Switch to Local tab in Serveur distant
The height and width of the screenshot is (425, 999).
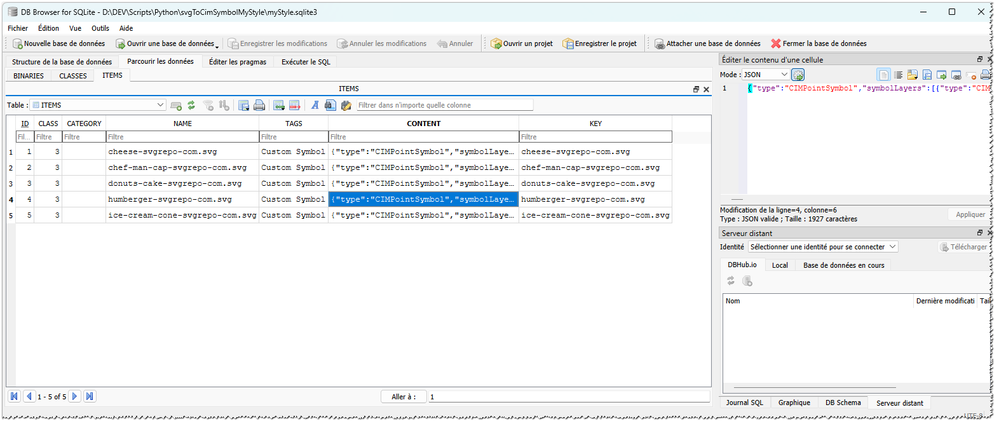pyautogui.click(x=780, y=265)
